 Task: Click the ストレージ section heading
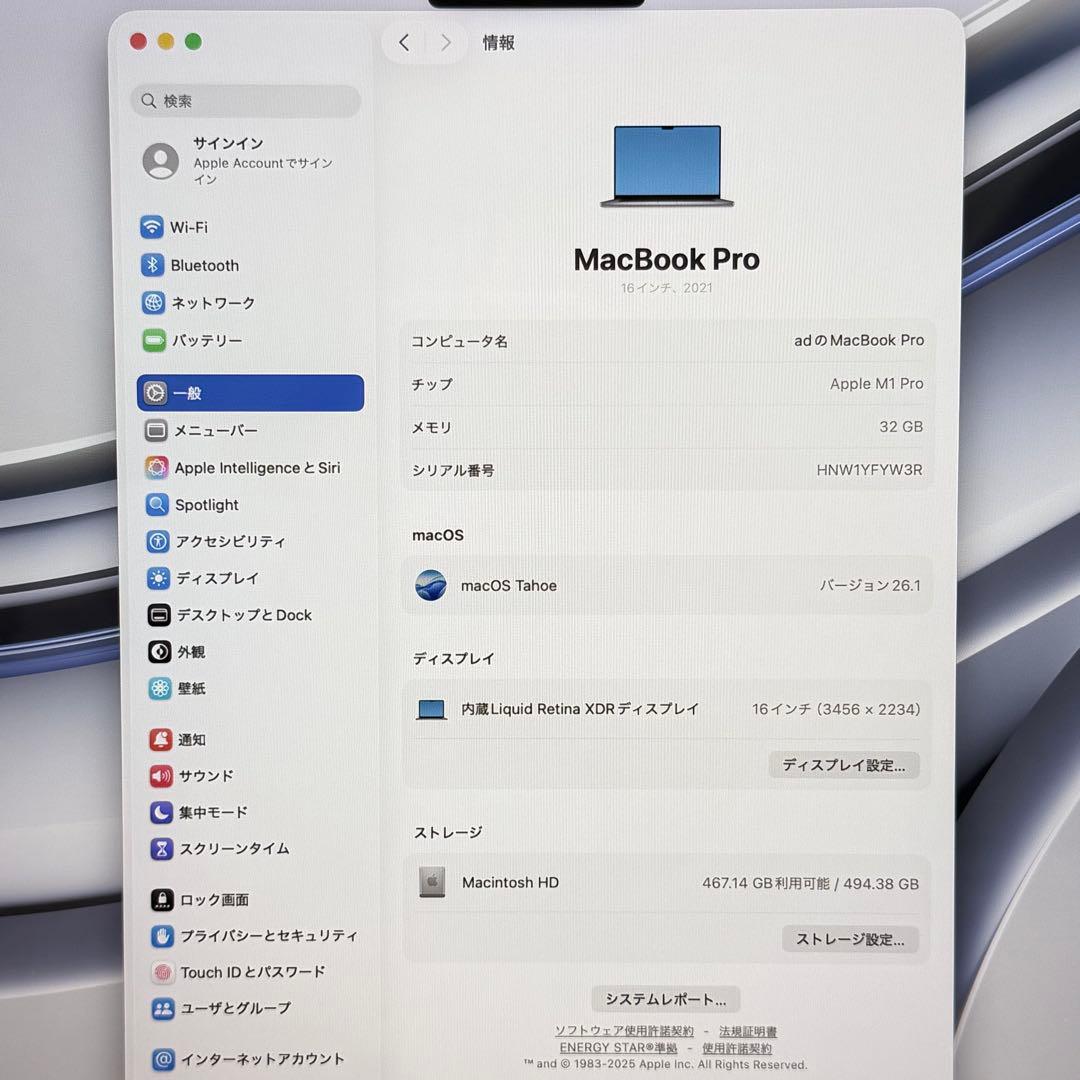tap(448, 833)
